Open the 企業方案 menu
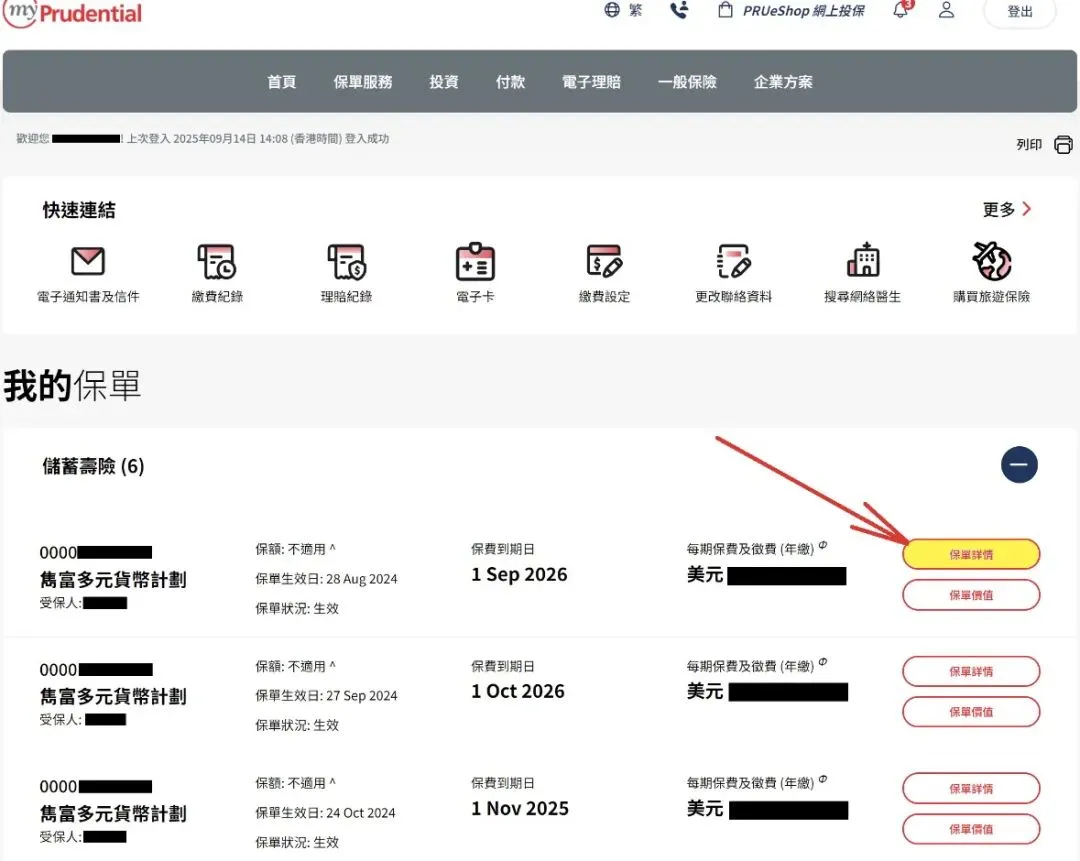 (x=783, y=82)
